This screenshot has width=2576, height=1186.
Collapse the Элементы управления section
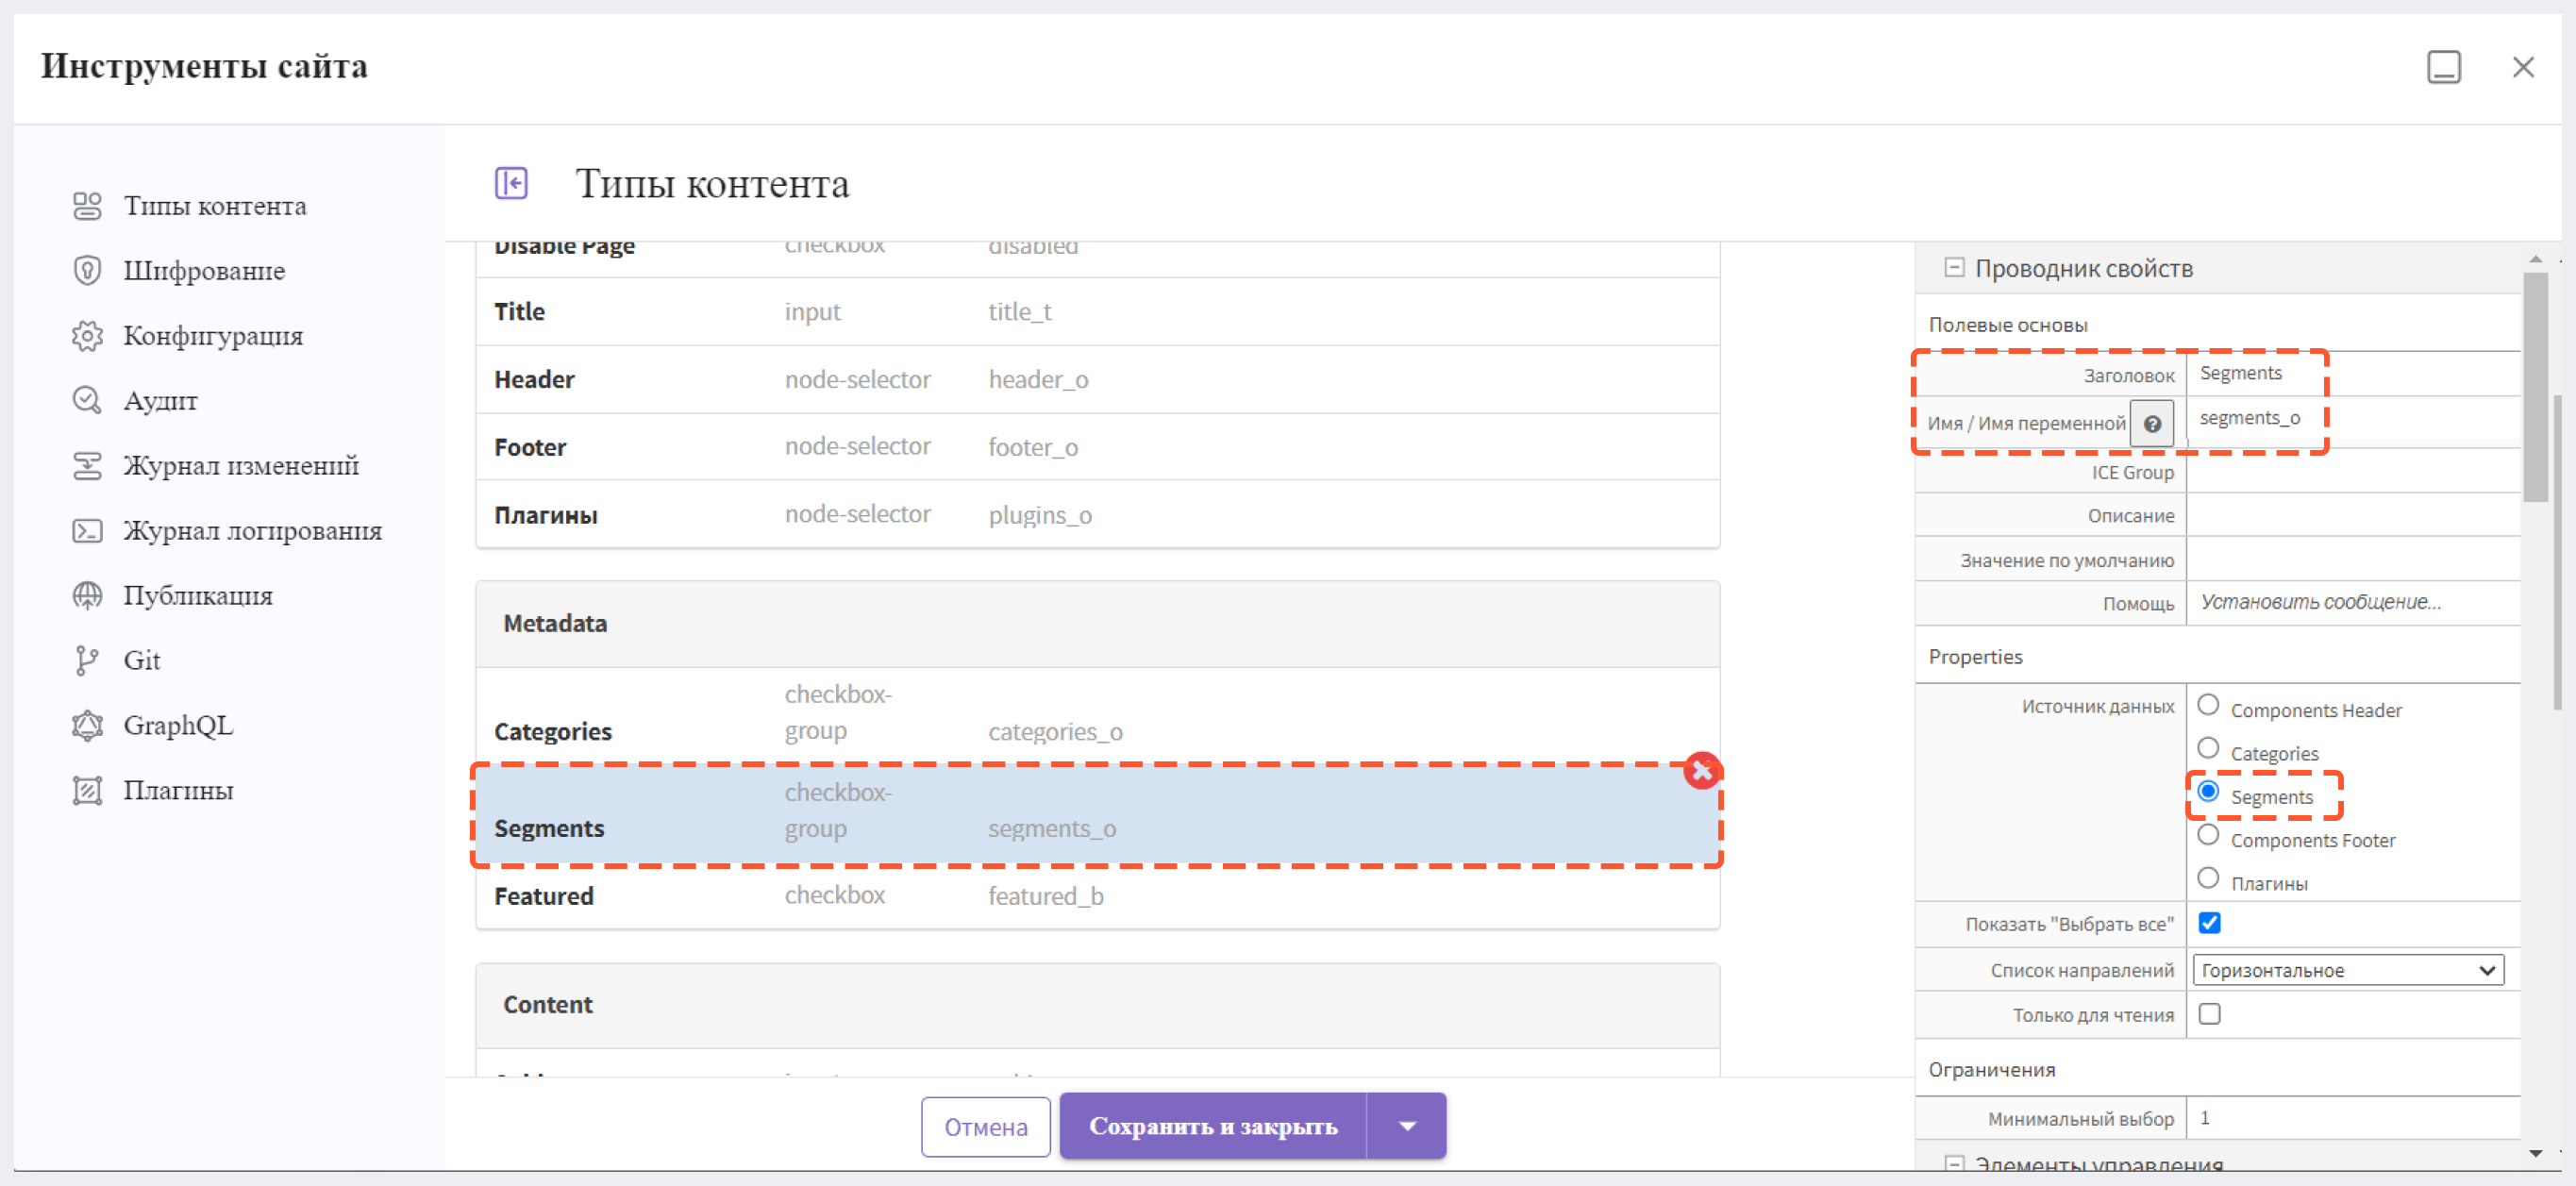[1953, 1163]
